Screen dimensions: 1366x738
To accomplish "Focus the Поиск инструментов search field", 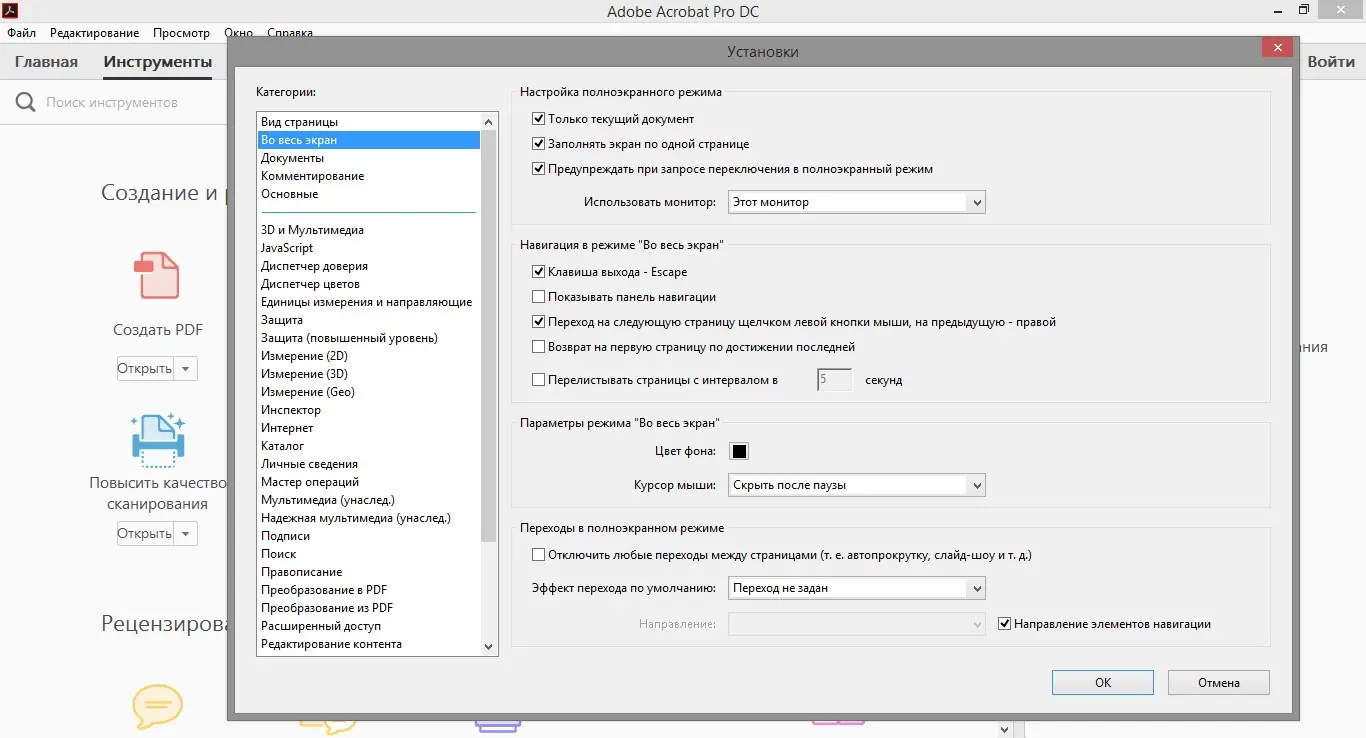I will tap(112, 102).
